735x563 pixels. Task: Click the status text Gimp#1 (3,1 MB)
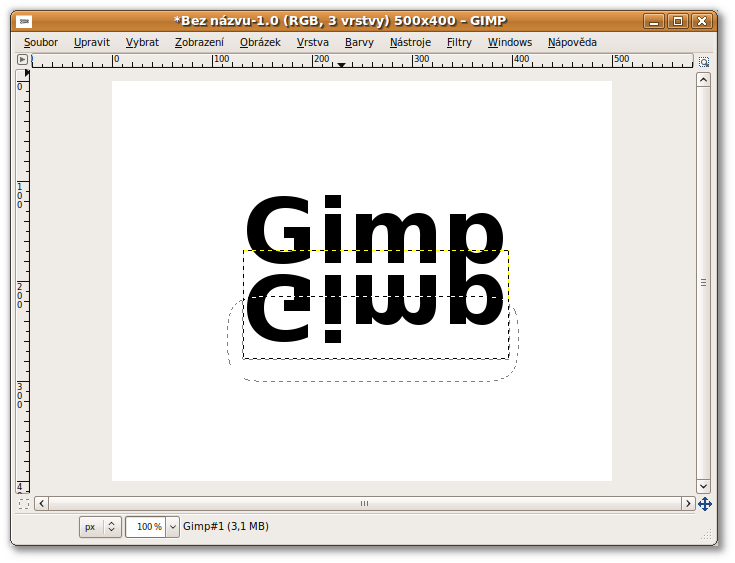point(226,526)
